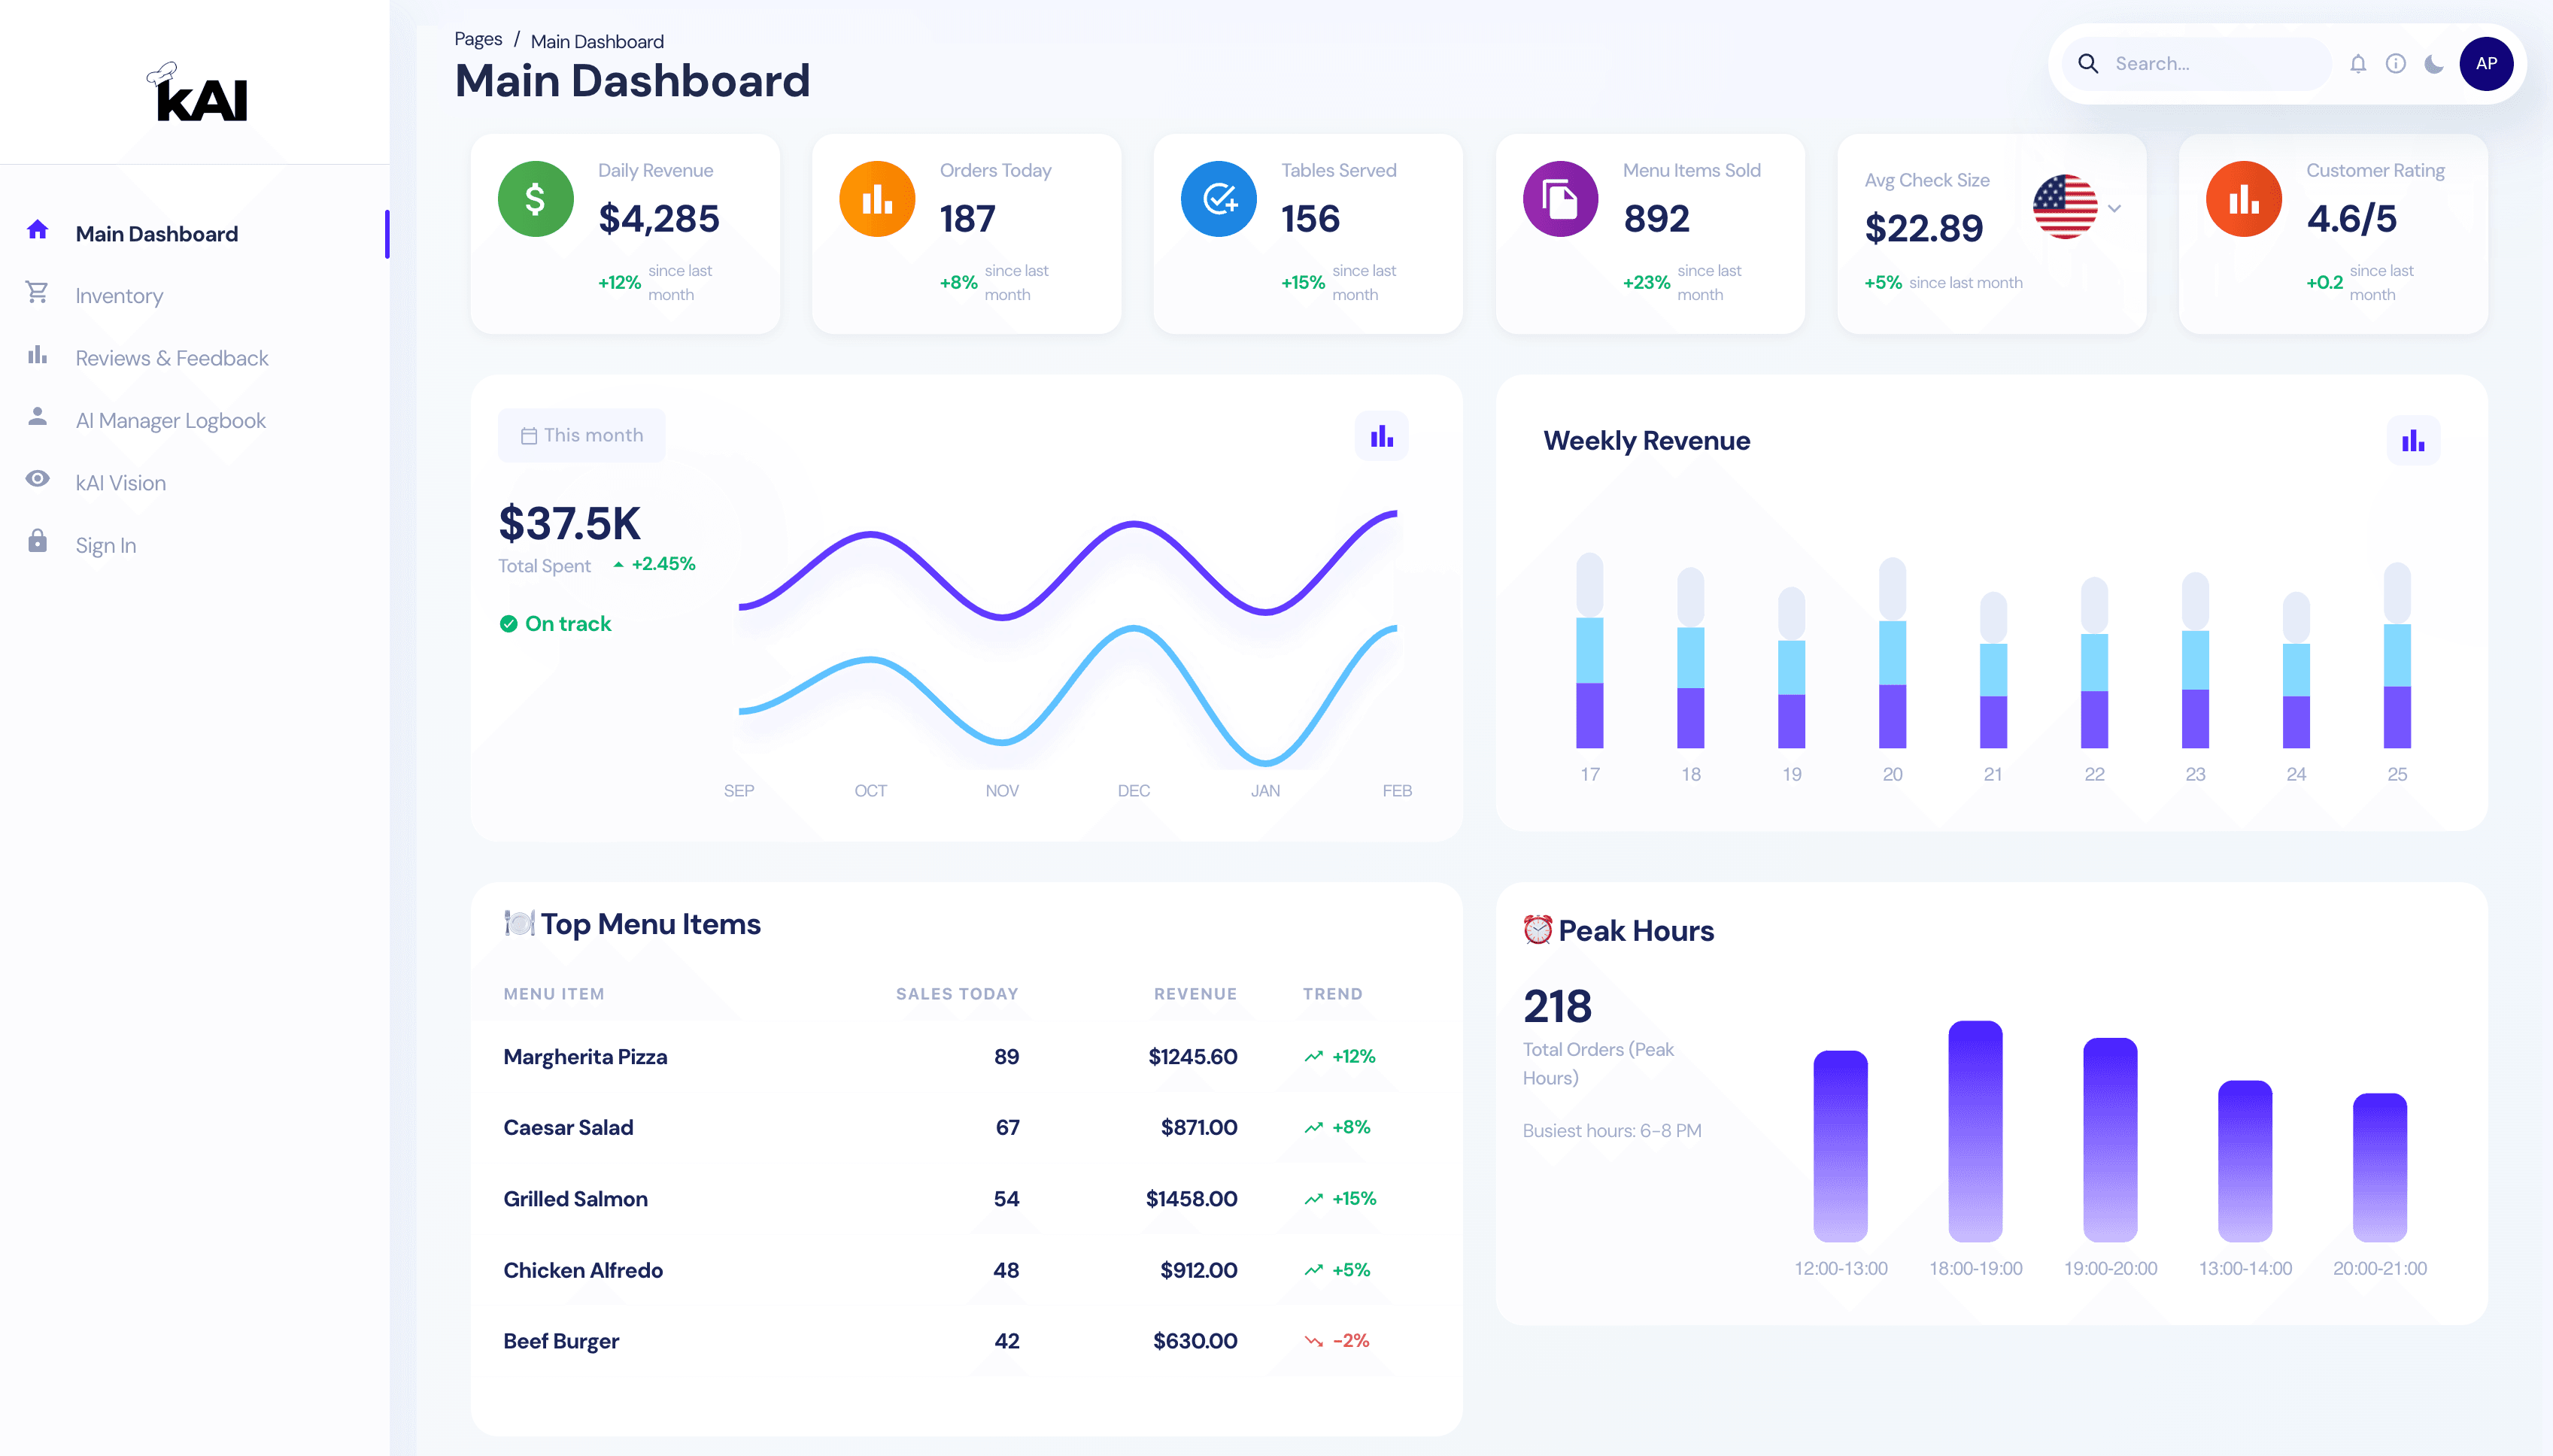Image resolution: width=2553 pixels, height=1456 pixels.
Task: Click the Menu Items Sold document icon
Action: point(1559,199)
